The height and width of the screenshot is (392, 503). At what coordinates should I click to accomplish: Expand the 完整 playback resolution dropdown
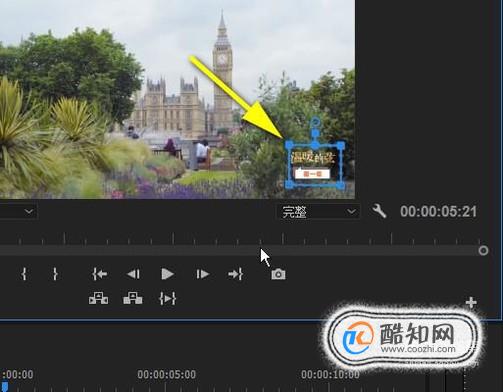(x=318, y=212)
